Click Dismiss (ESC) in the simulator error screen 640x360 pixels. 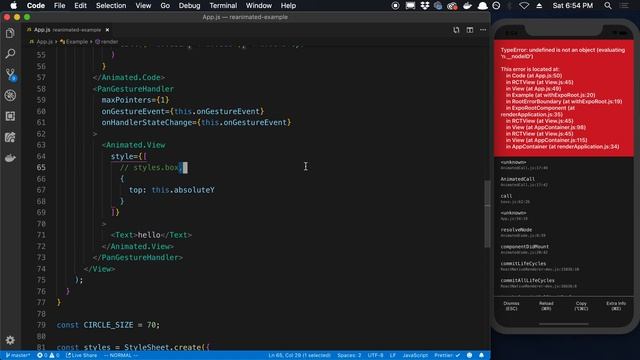(511, 306)
